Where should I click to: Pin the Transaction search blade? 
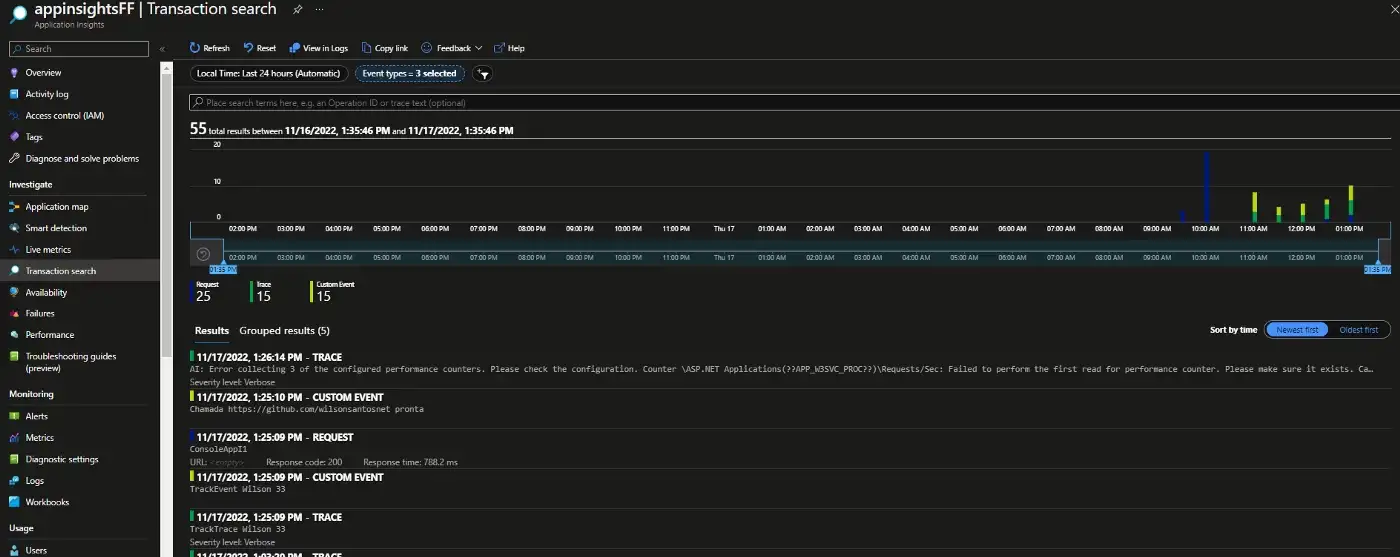click(x=298, y=9)
